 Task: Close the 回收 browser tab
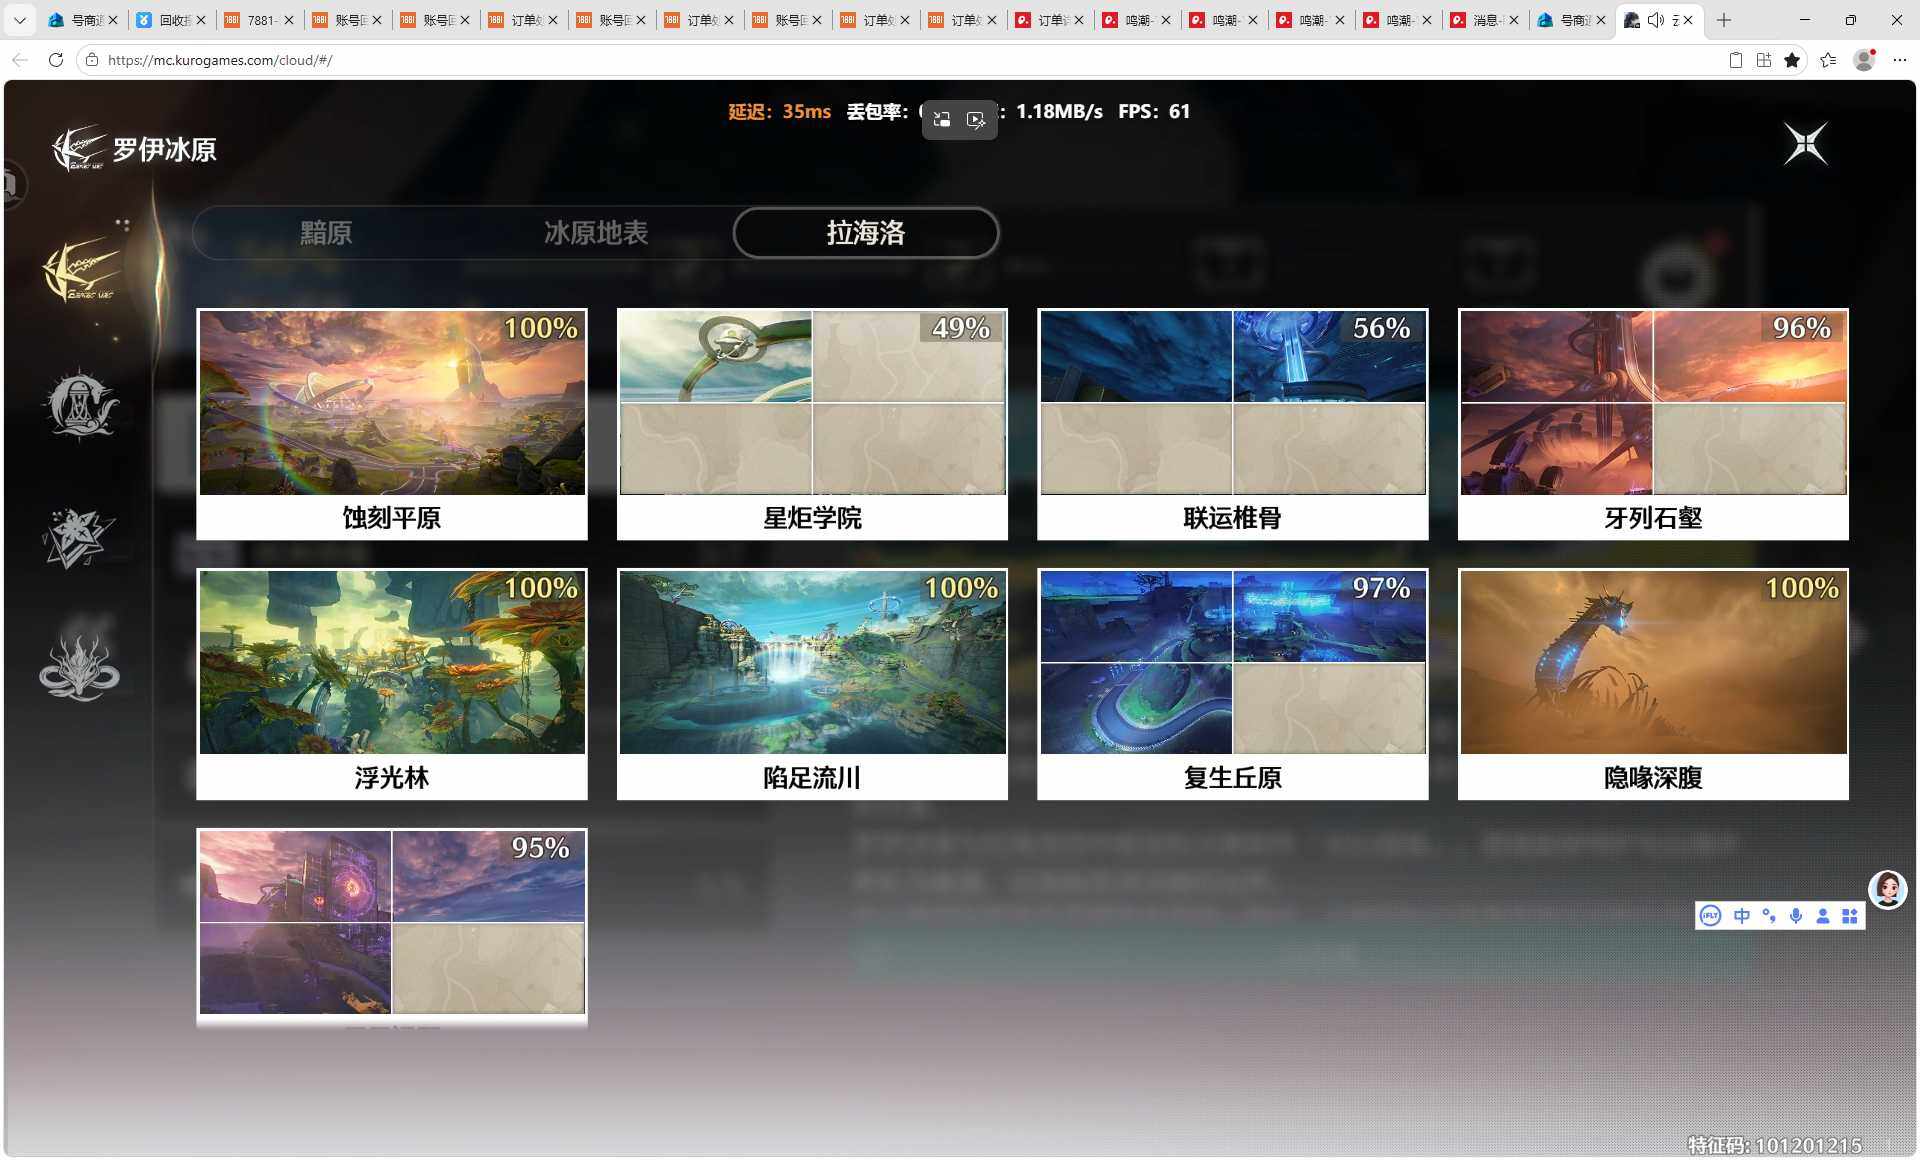201,20
